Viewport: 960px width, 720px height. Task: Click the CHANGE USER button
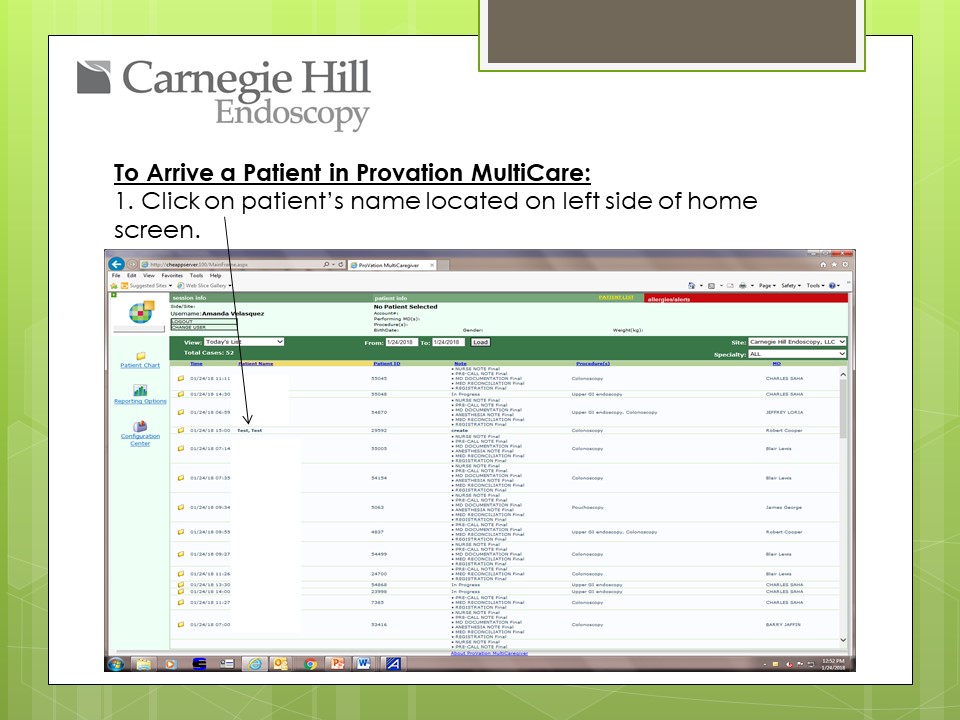point(203,327)
